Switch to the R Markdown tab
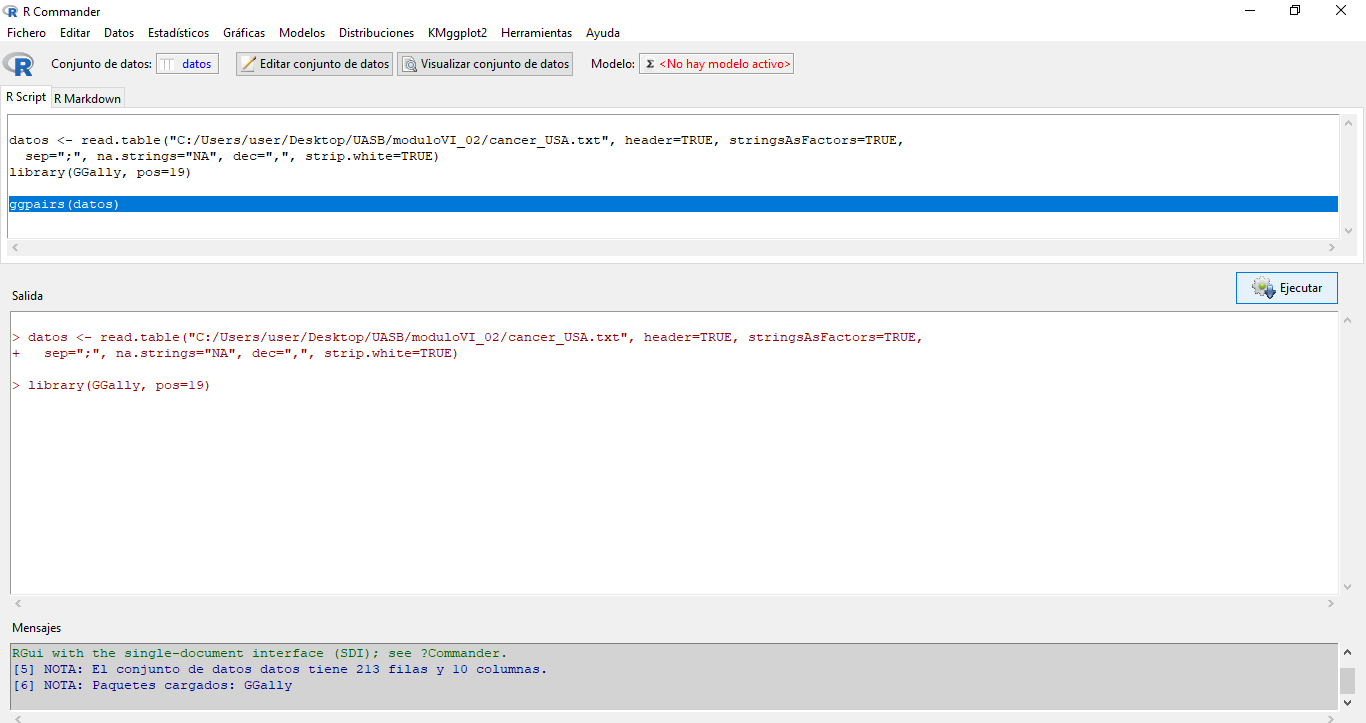The image size is (1366, 723). pyautogui.click(x=87, y=98)
